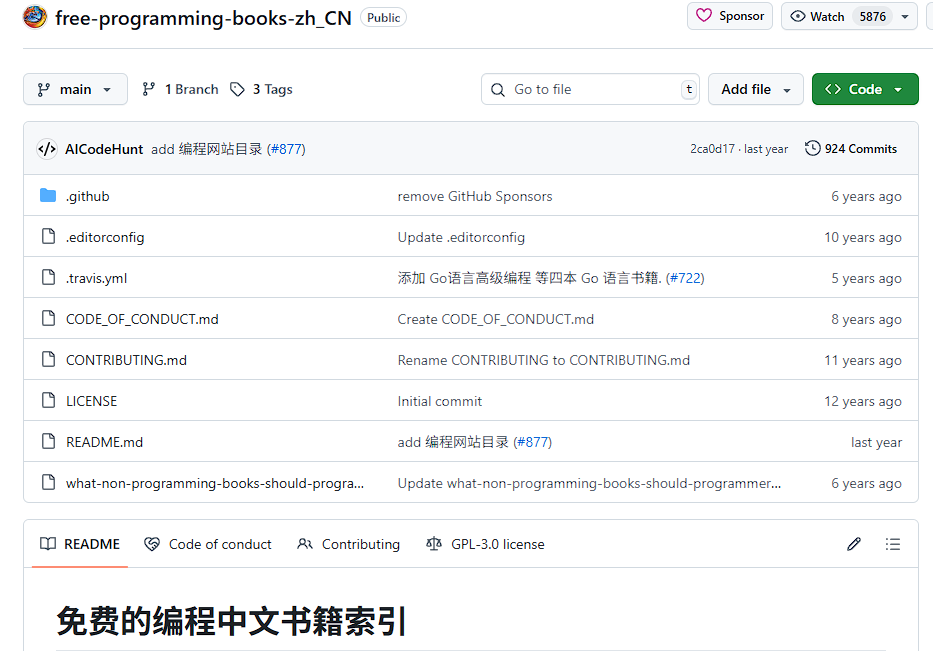The width and height of the screenshot is (933, 651).
Task: Click the 2ca0d17 commit hash link
Action: [x=711, y=149]
